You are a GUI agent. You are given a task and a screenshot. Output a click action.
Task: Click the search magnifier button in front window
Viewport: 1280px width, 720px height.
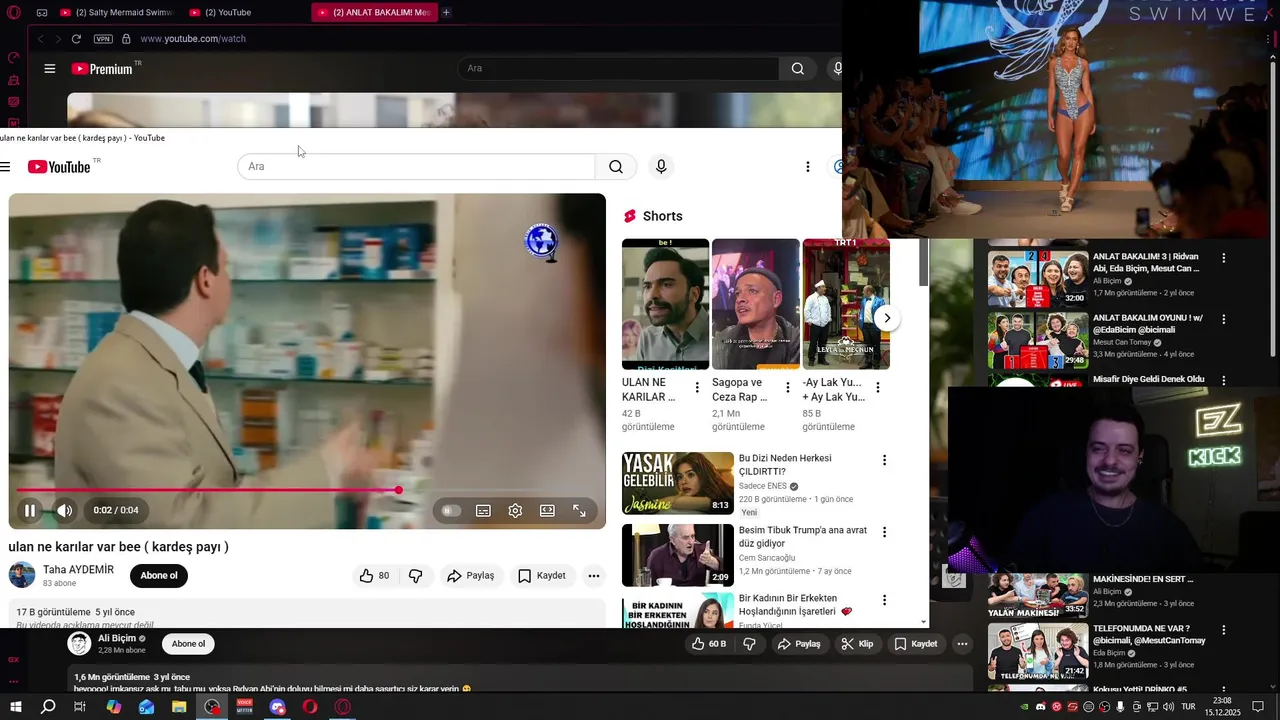click(x=616, y=166)
